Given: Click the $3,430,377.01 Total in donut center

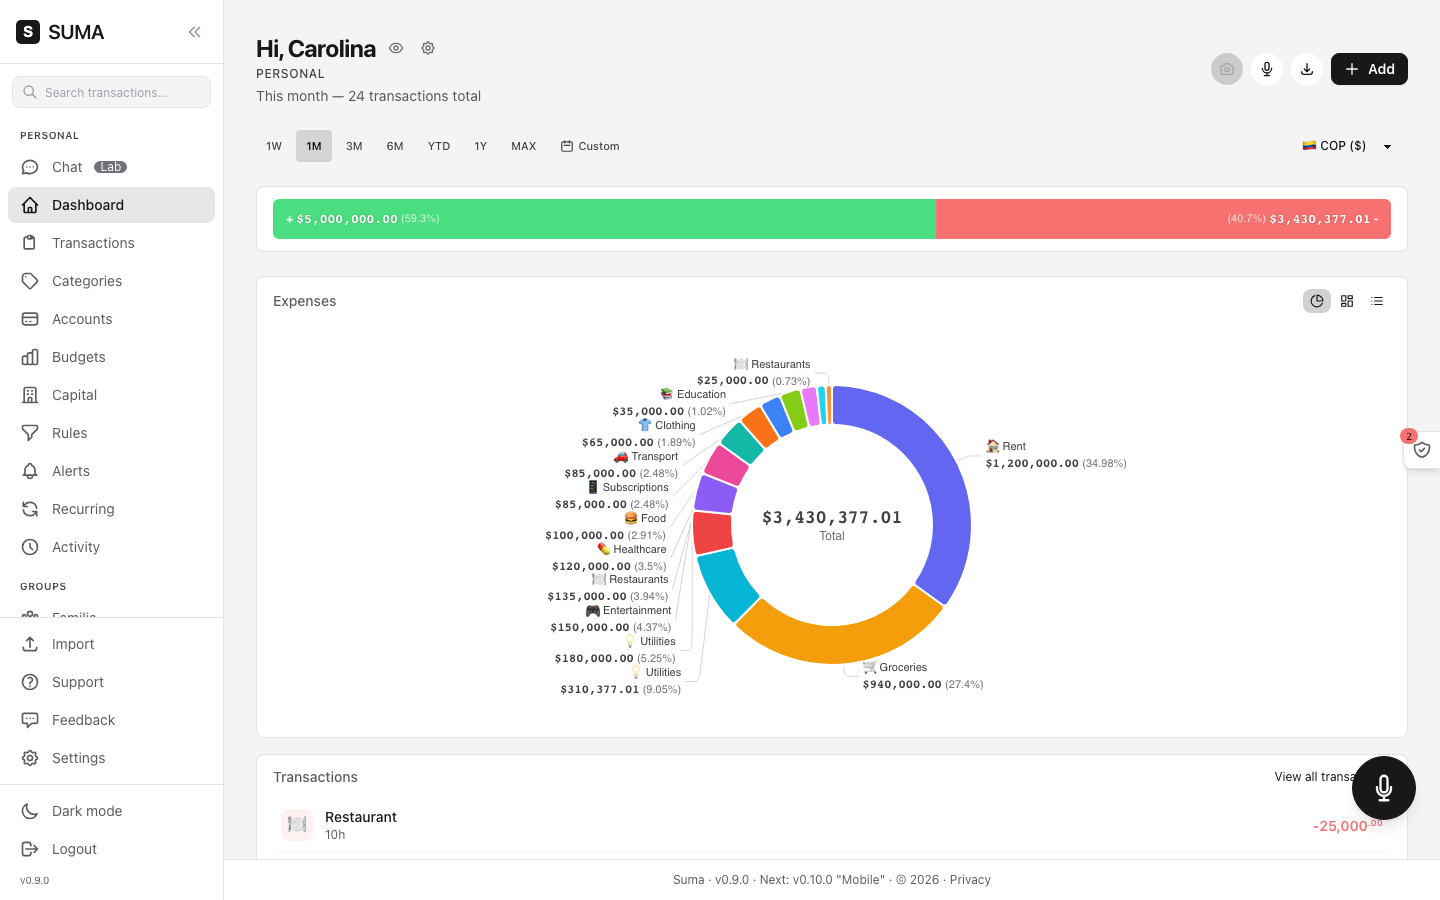Looking at the screenshot, I should tap(832, 524).
